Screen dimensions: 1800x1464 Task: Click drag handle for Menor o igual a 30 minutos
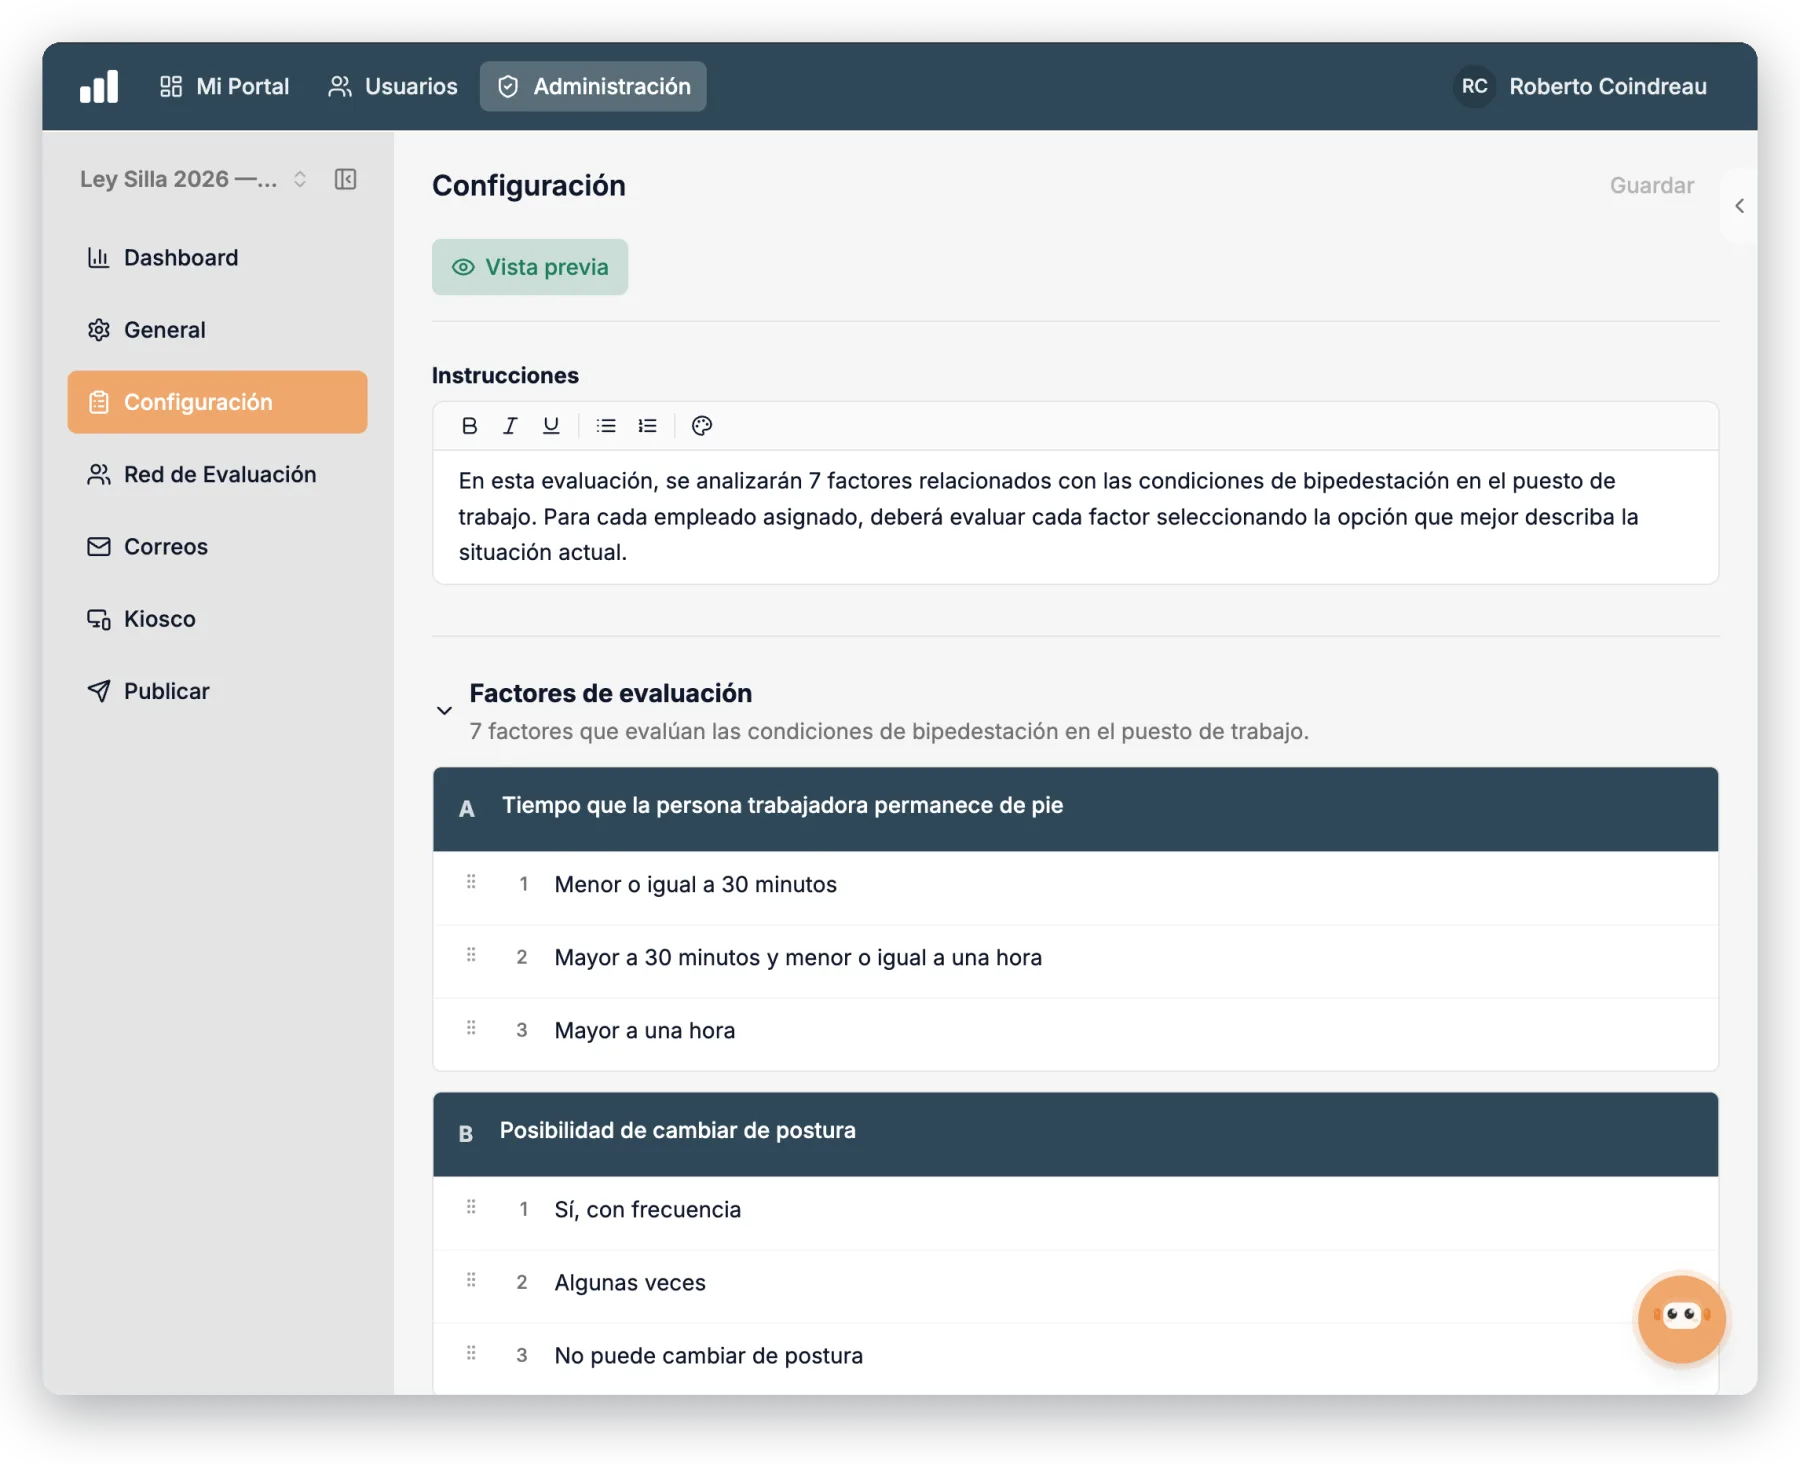tap(471, 882)
